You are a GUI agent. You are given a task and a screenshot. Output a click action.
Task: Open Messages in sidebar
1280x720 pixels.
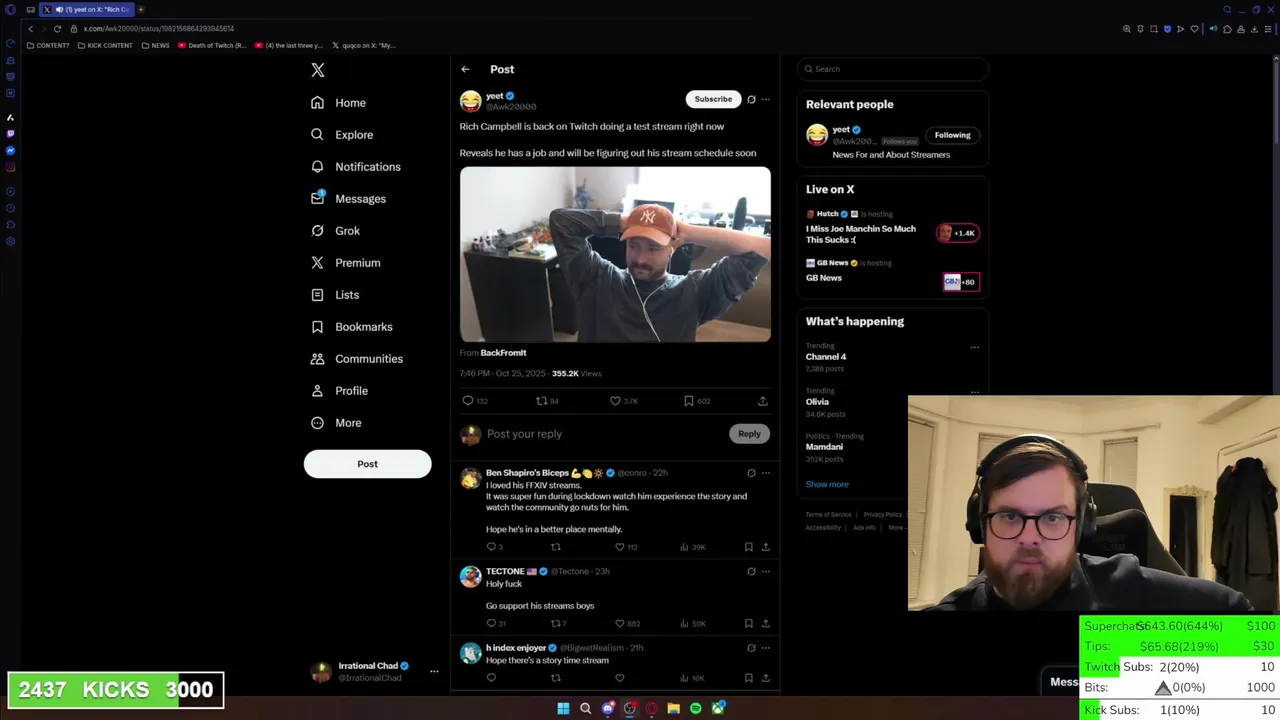tap(348, 199)
